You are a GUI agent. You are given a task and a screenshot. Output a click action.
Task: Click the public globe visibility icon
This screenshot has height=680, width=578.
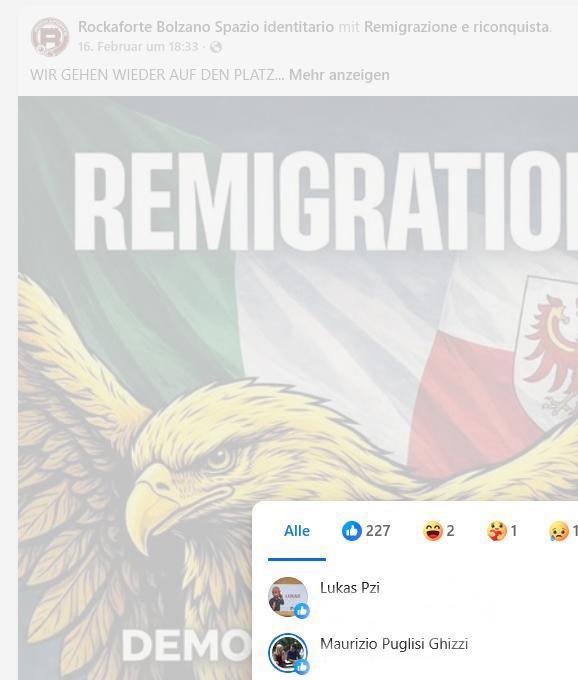coord(216,47)
